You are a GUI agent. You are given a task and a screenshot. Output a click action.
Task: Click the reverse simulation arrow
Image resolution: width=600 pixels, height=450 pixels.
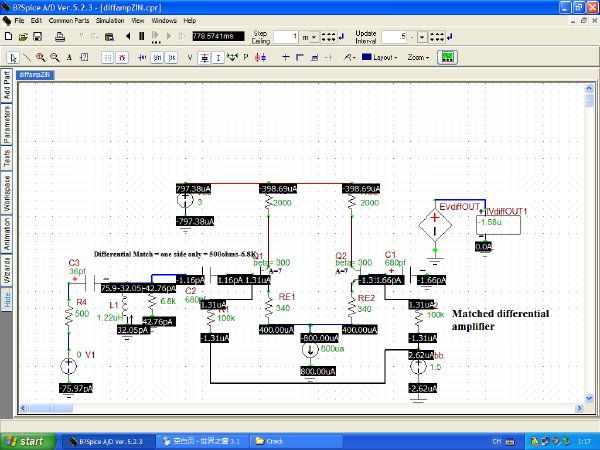pos(128,36)
